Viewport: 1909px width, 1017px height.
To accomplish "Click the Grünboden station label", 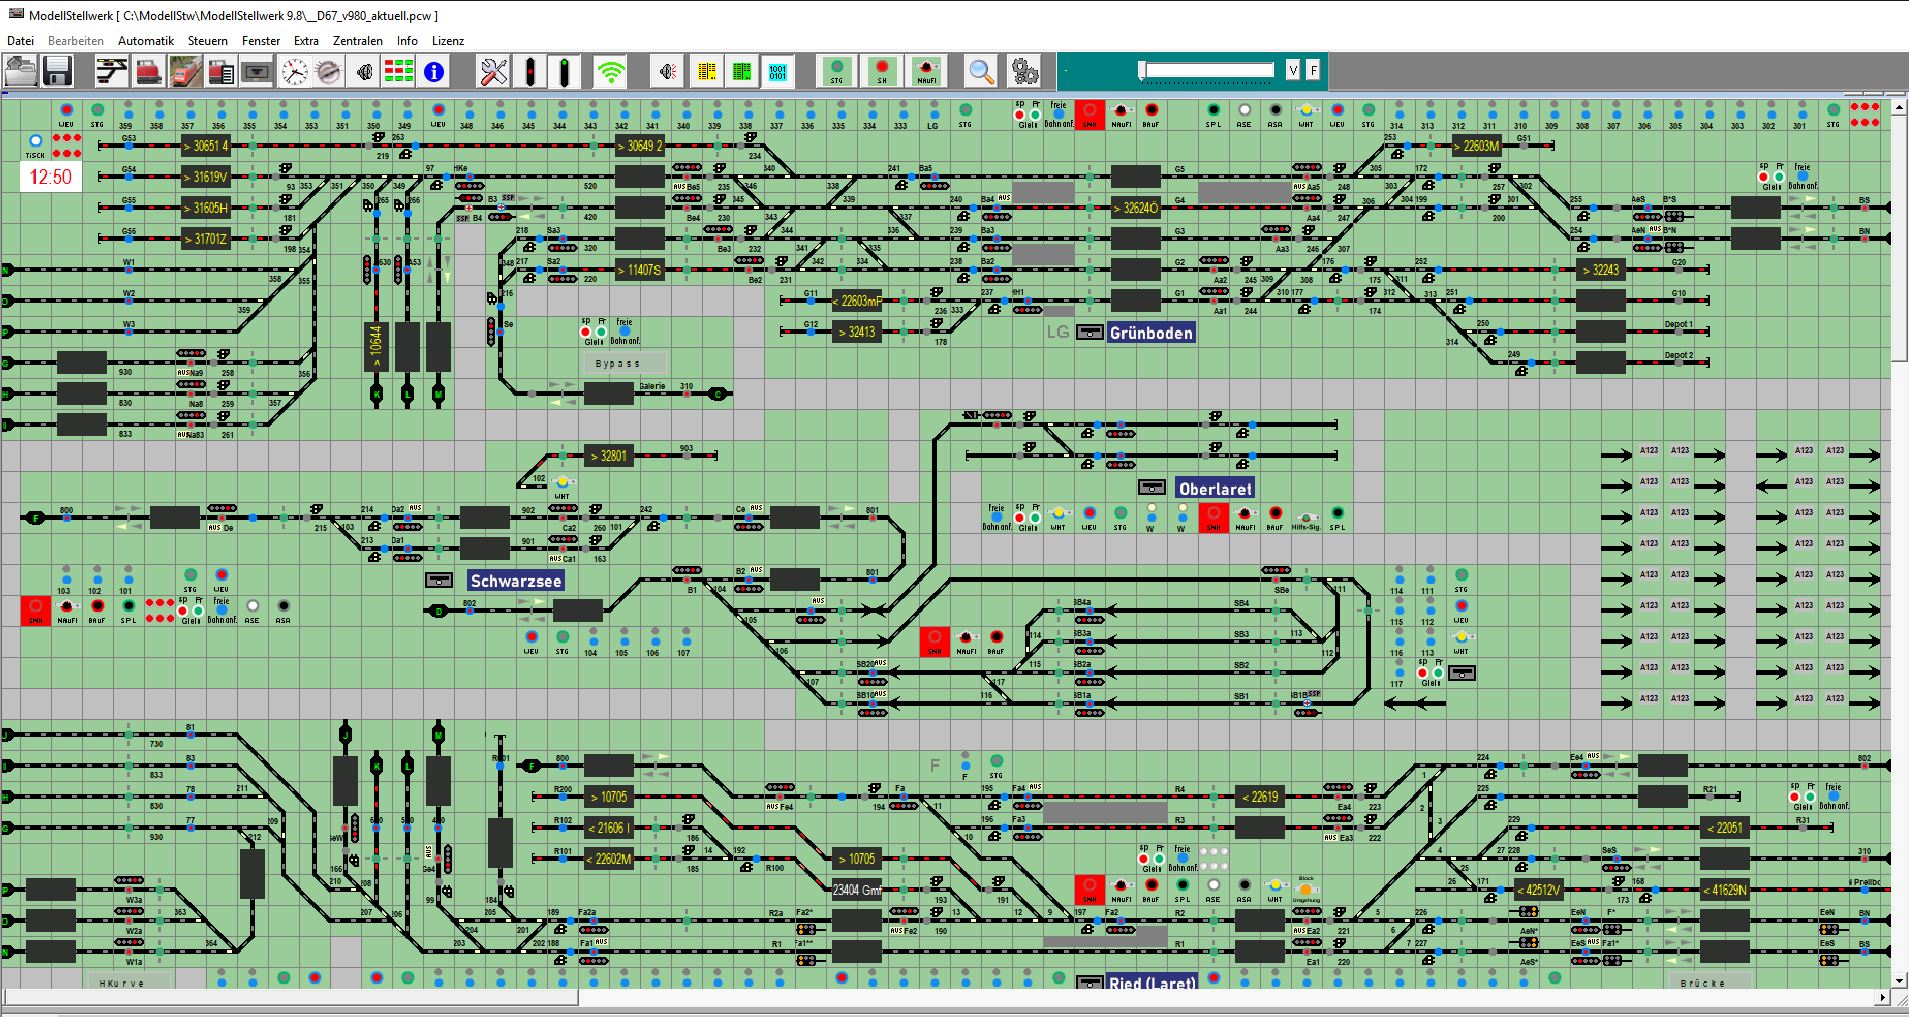I will coord(1151,333).
